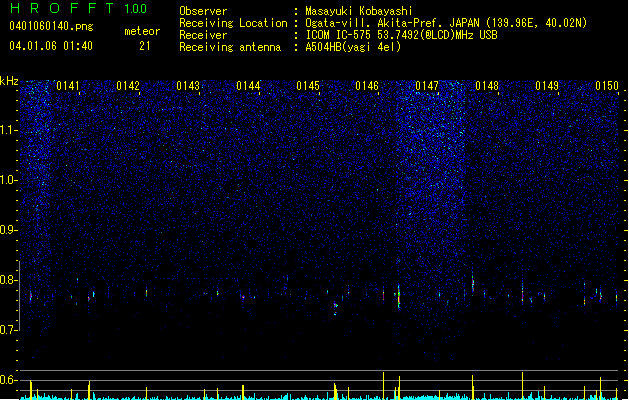629x400 pixels.
Task: Click the 0147 time marker
Action: [x=427, y=86]
